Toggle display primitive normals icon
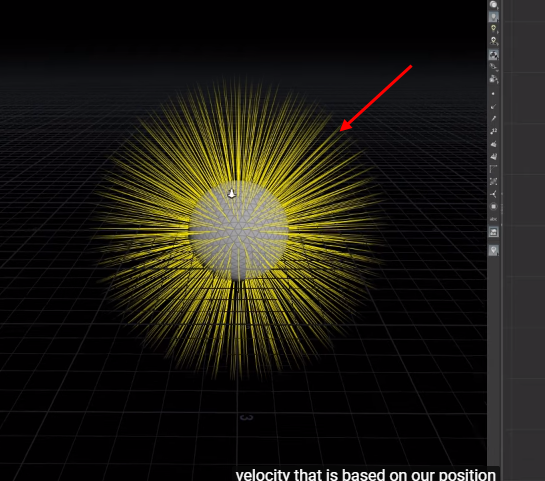This screenshot has width=545, height=481. pyautogui.click(x=494, y=144)
